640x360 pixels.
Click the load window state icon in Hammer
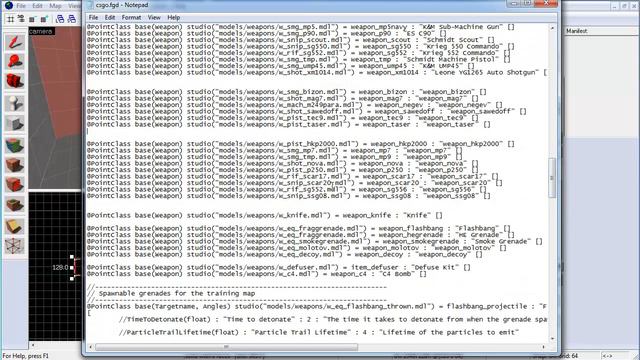pos(60,19)
